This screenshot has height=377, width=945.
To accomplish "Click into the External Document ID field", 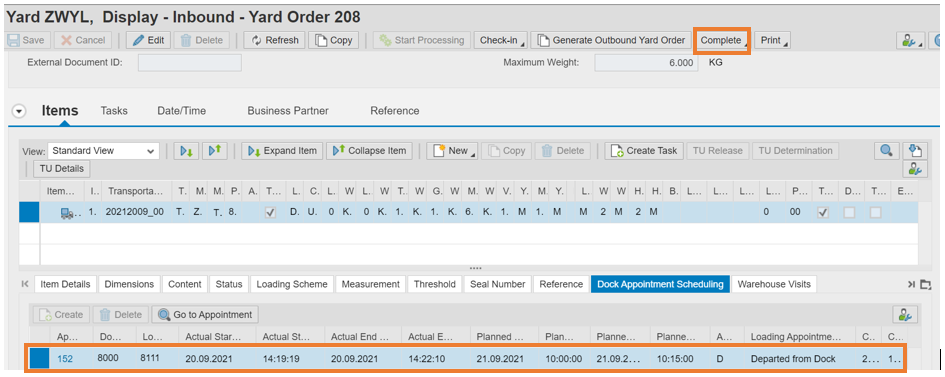I will pos(190,63).
